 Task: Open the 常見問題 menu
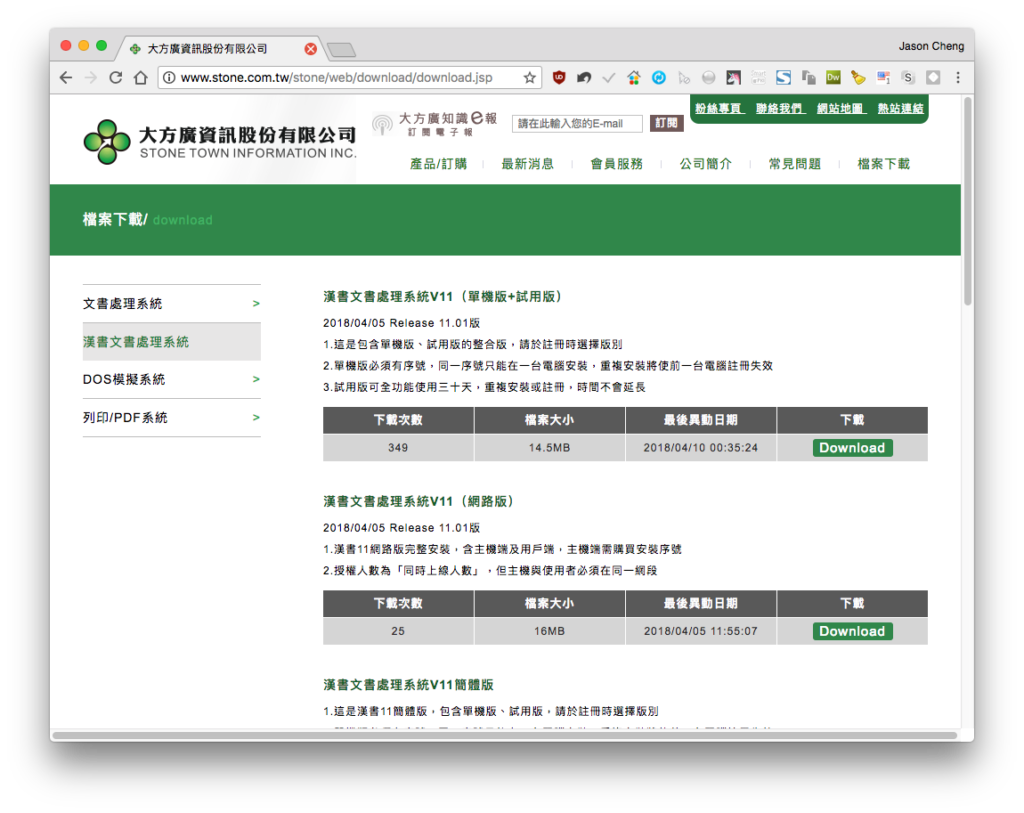[x=794, y=164]
